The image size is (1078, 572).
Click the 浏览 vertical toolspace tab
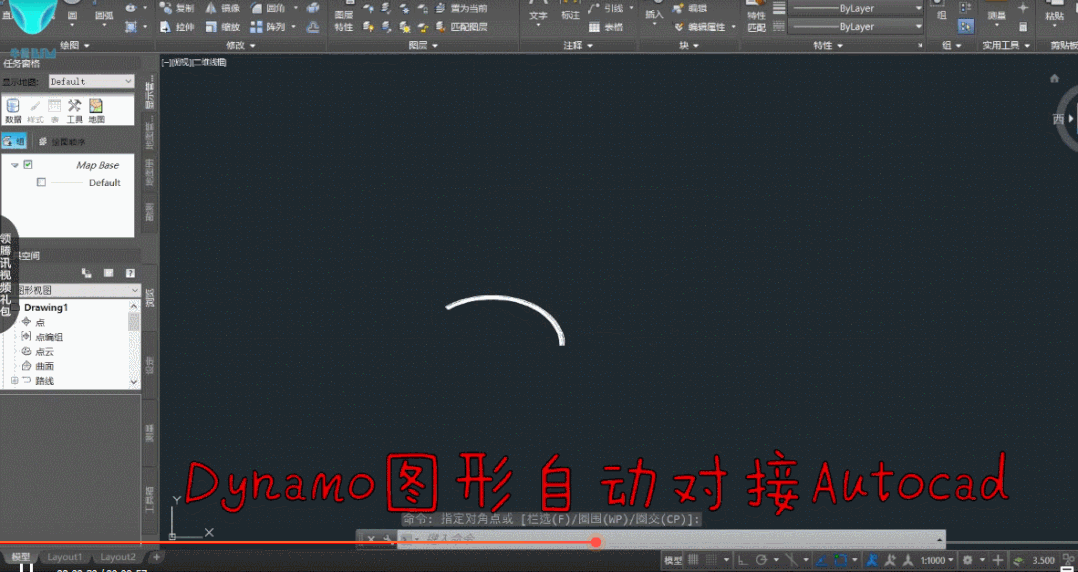pos(149,297)
